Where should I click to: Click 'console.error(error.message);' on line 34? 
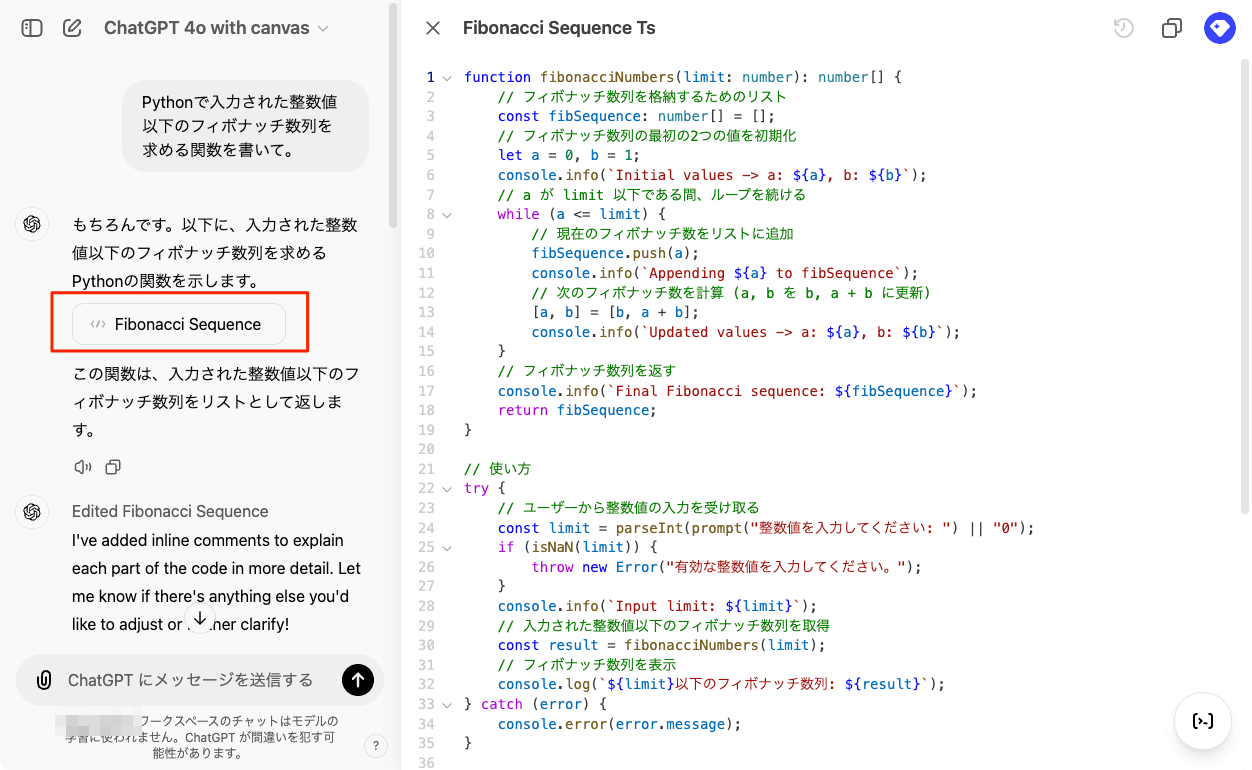(x=620, y=724)
